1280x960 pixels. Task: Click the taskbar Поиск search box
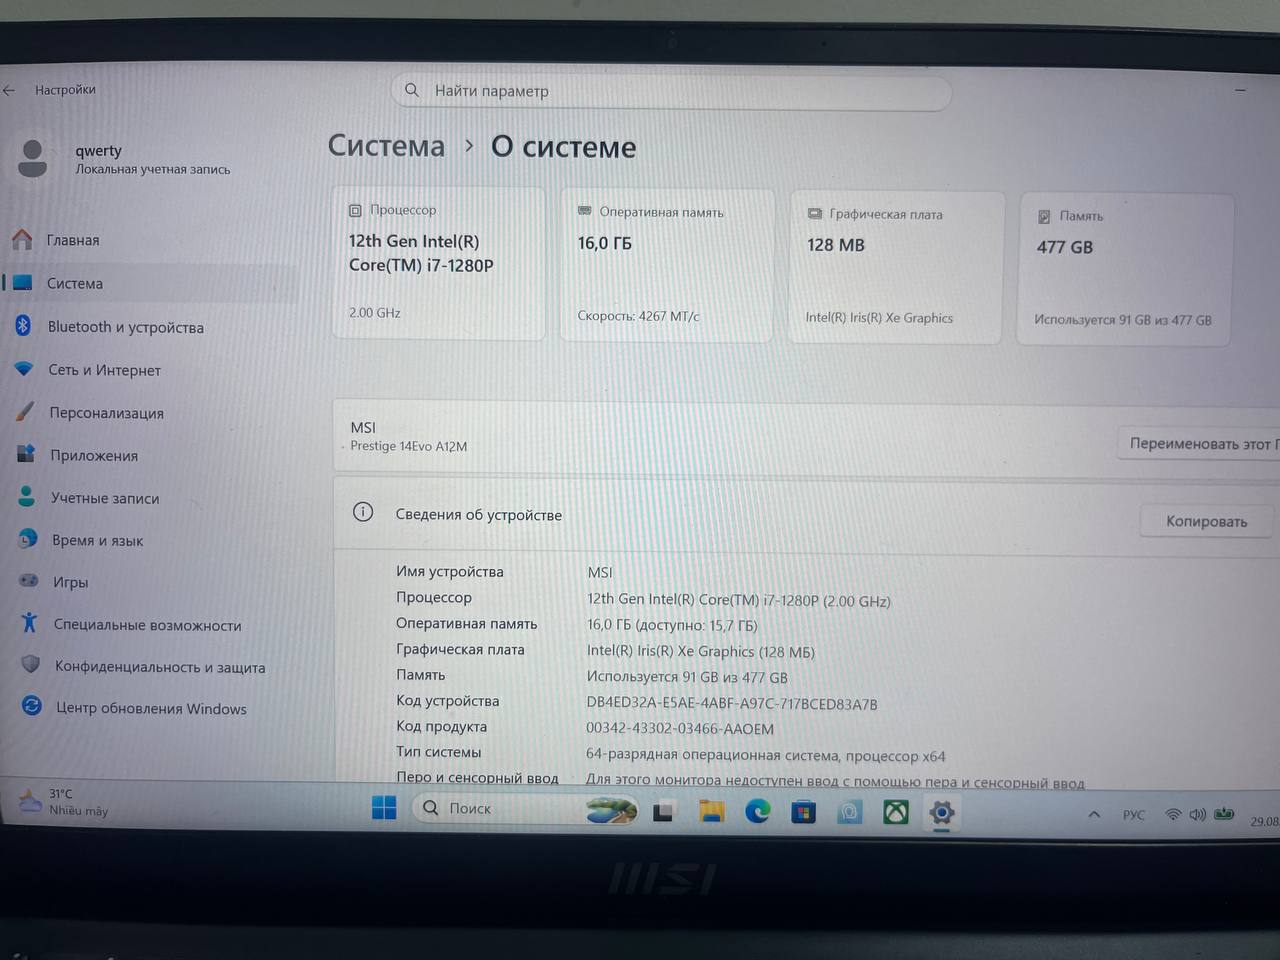point(525,808)
